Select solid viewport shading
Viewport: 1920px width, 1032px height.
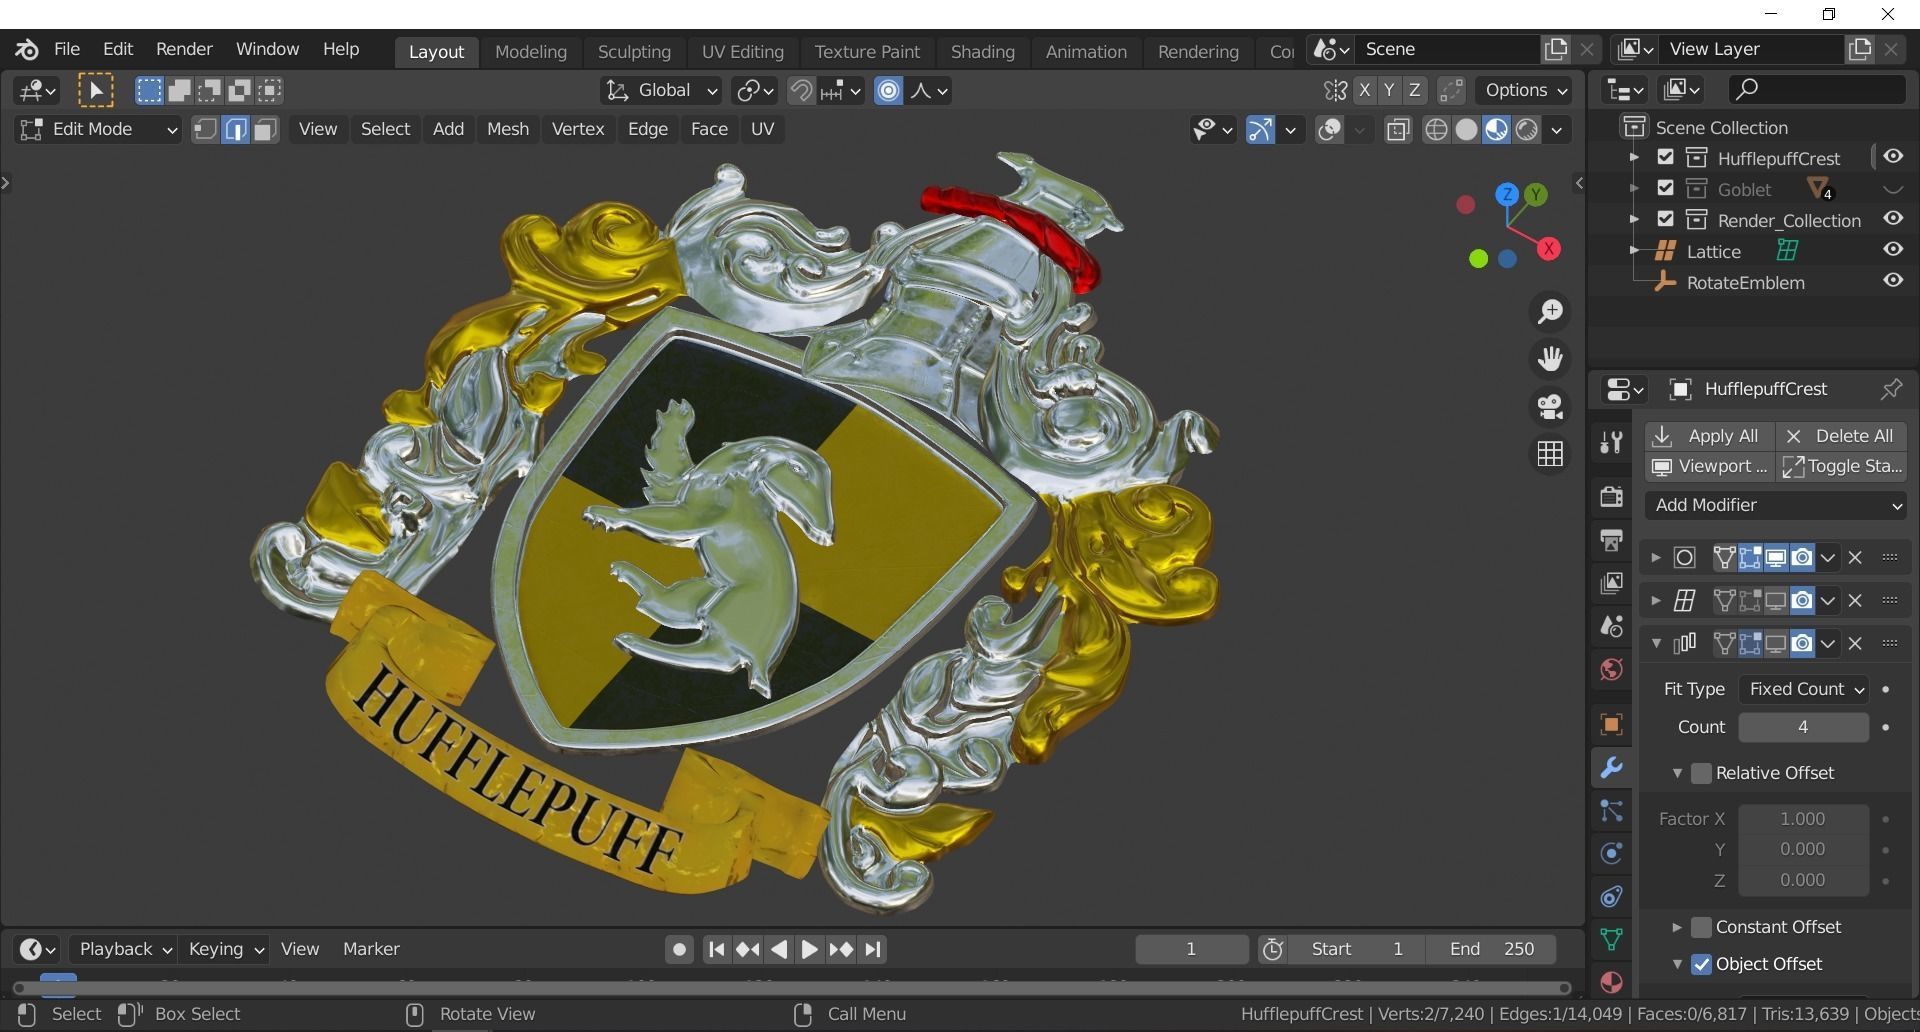[x=1466, y=130]
